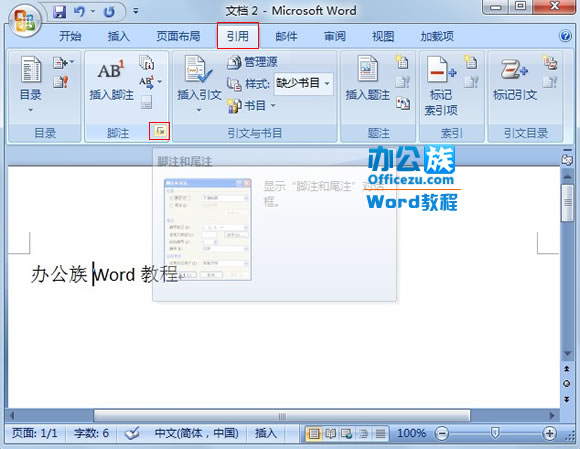Click the next footnote icon
This screenshot has width=580, height=449.
[146, 82]
